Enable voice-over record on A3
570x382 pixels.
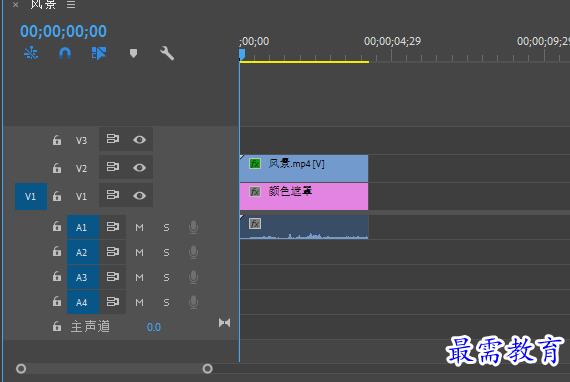[193, 277]
